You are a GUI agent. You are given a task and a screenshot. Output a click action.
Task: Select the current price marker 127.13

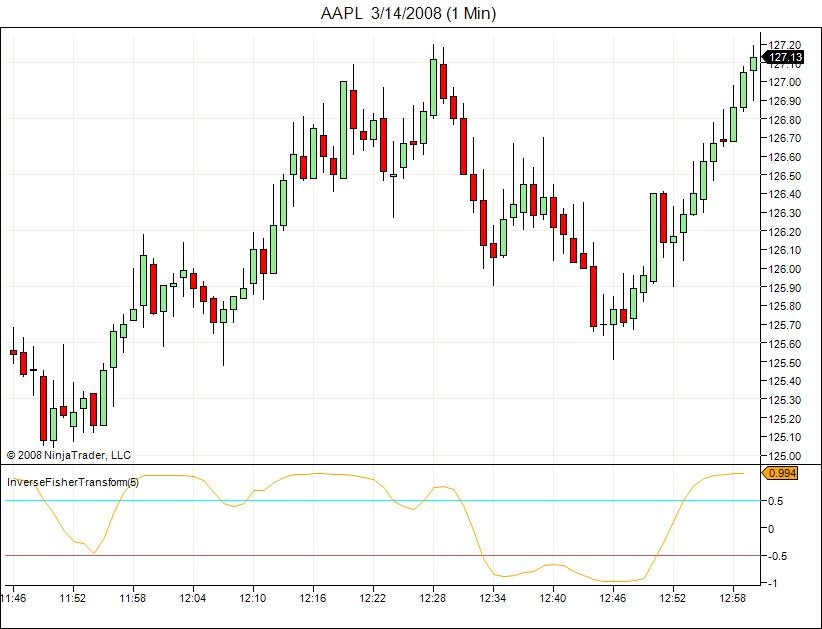pyautogui.click(x=783, y=58)
